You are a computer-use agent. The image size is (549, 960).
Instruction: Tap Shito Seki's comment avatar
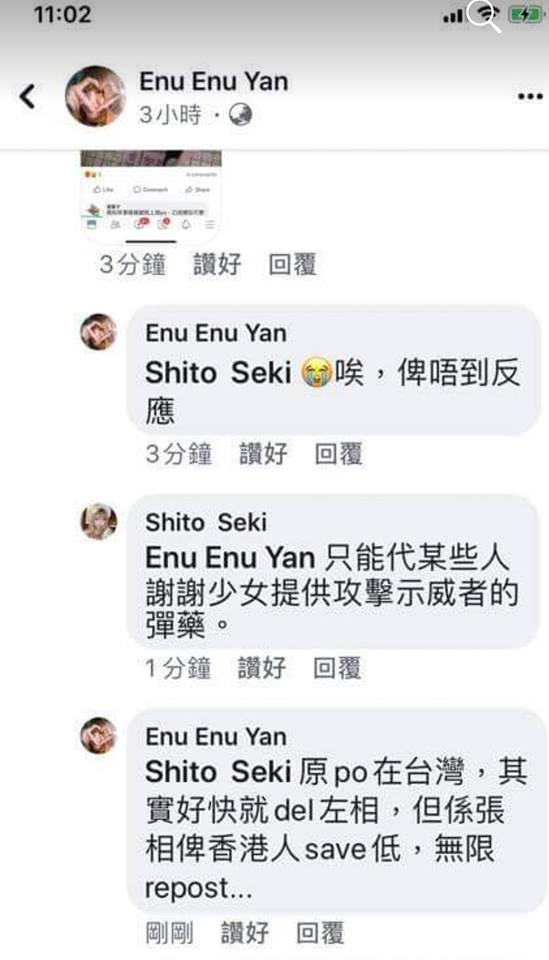[x=99, y=522]
